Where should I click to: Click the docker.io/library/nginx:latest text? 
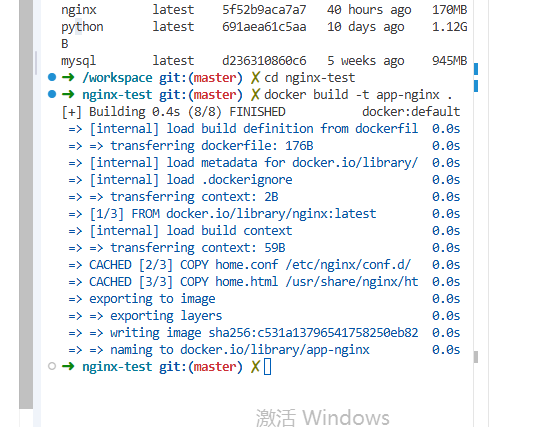click(x=271, y=214)
